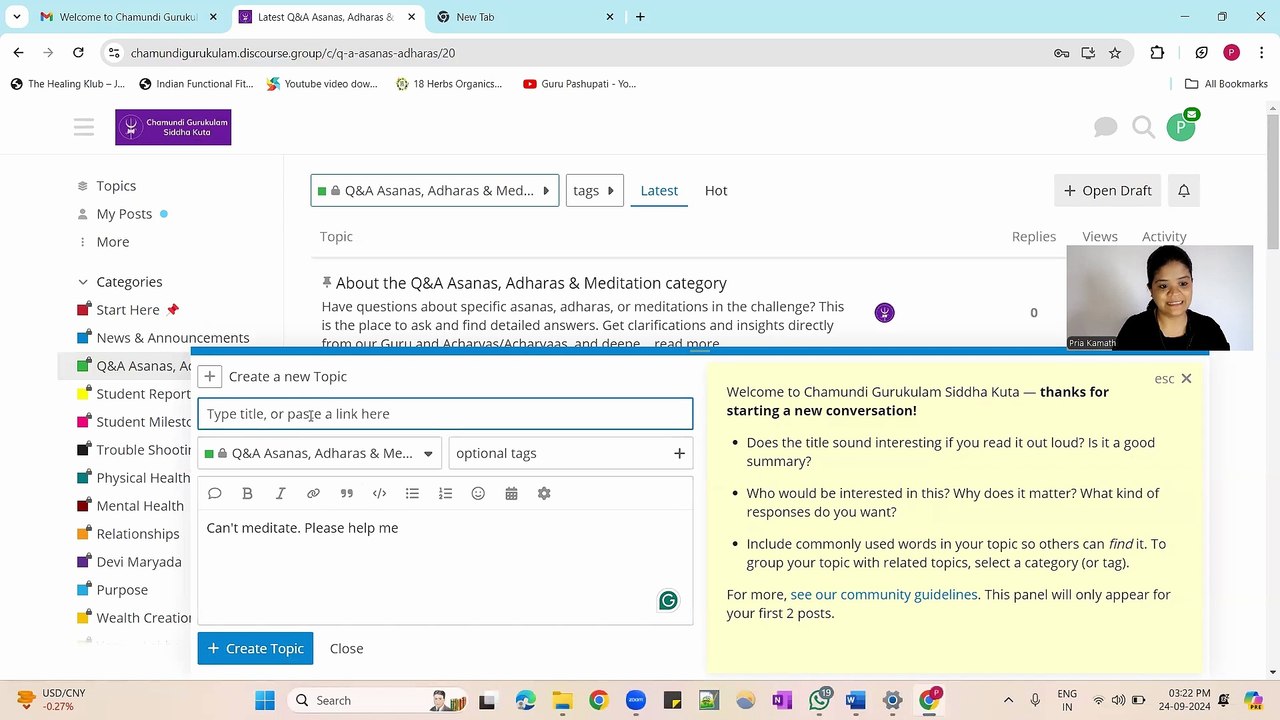Select the Latest tab
The height and width of the screenshot is (720, 1280).
pos(659,190)
